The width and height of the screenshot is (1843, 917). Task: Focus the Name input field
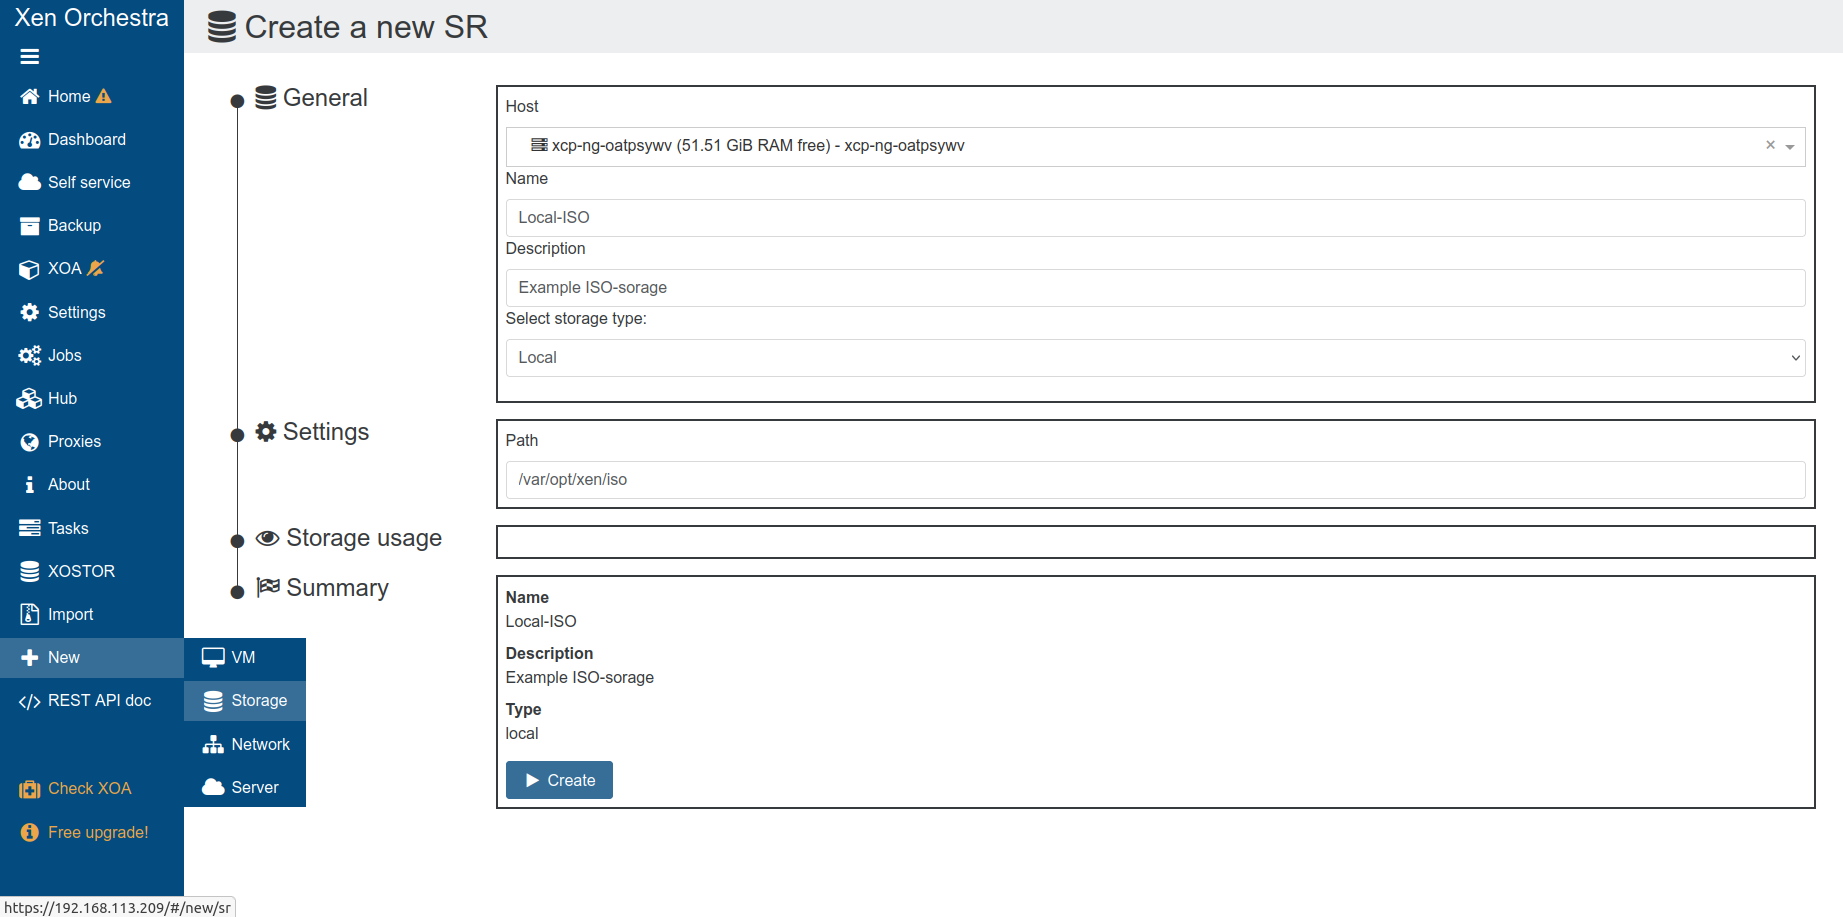pos(1155,218)
